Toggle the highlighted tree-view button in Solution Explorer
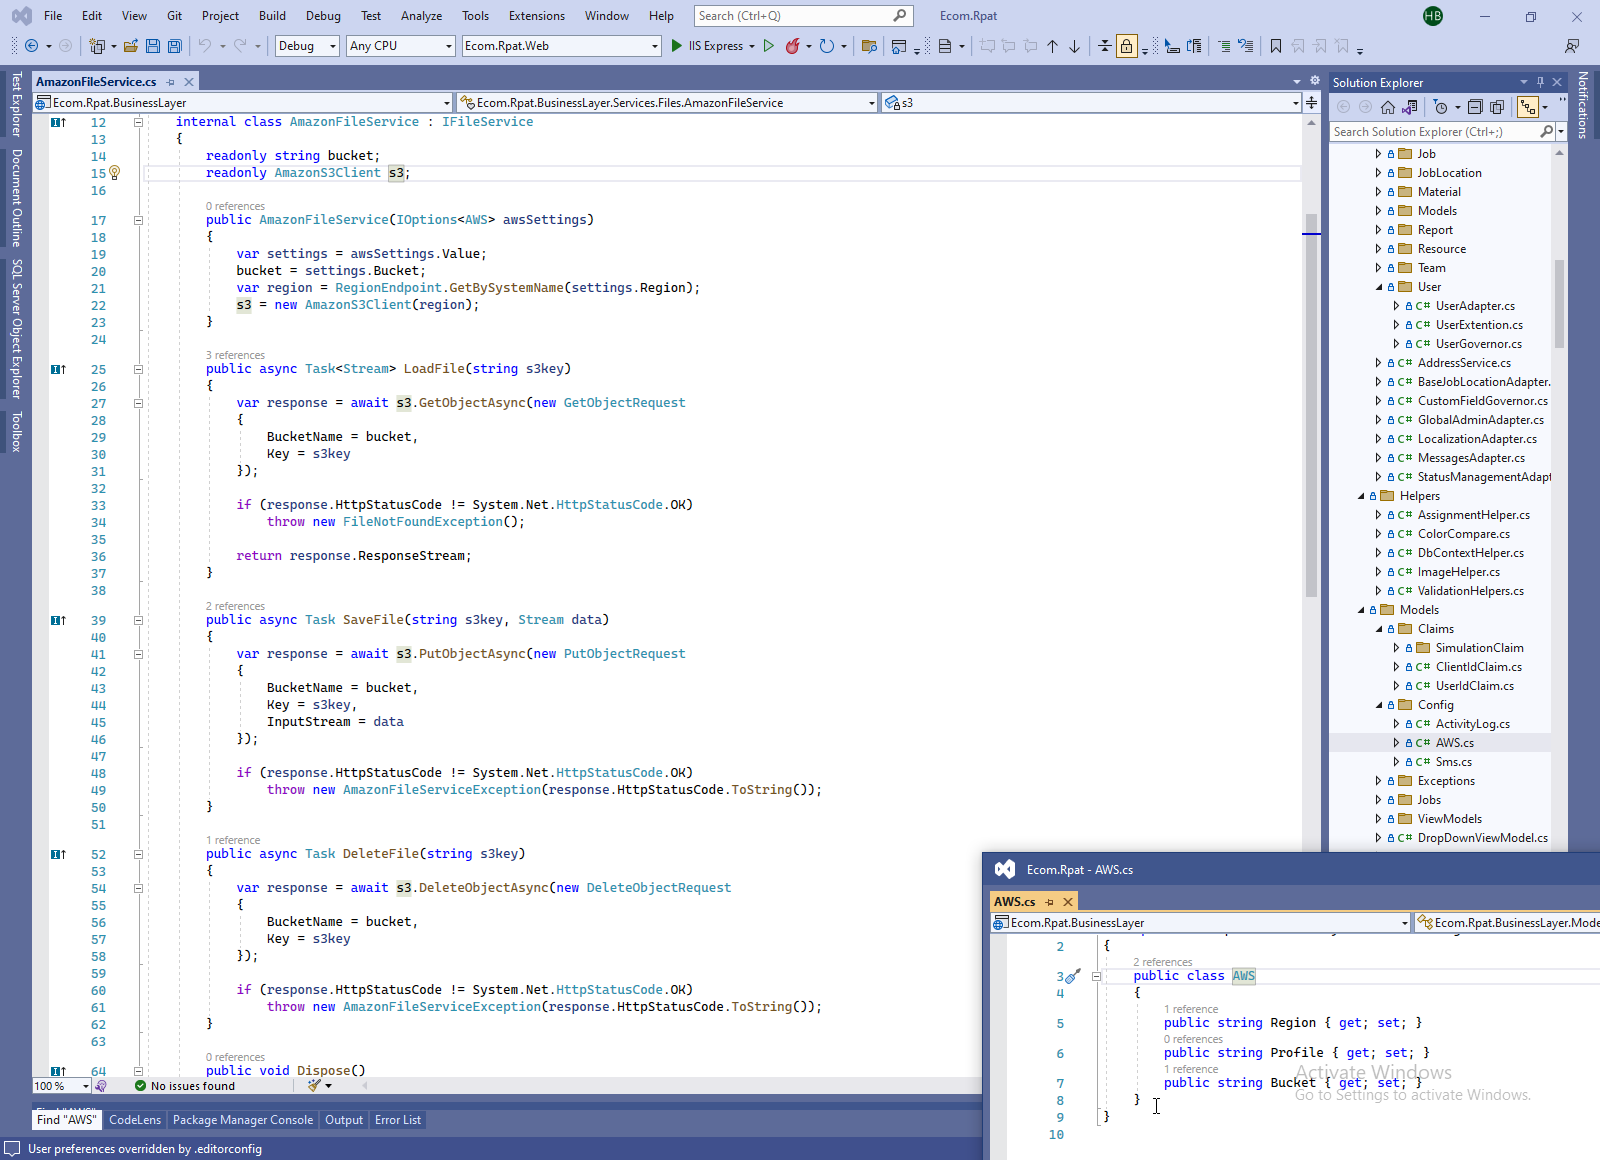The image size is (1600, 1160). tap(1527, 107)
